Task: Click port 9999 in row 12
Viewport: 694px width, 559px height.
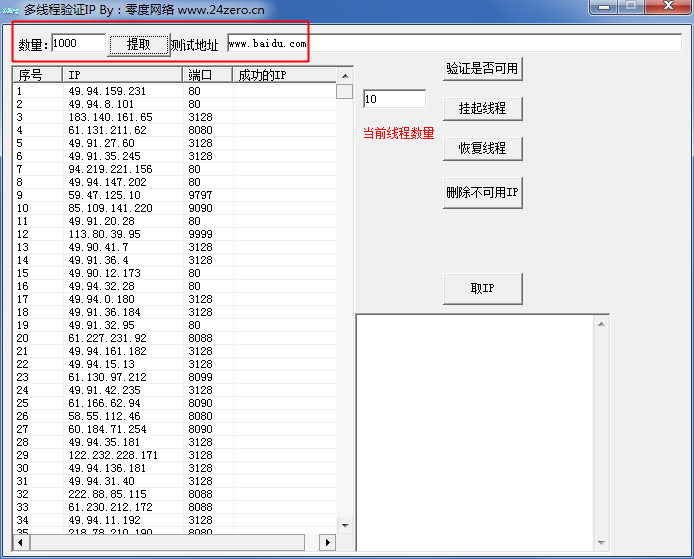Action: click(x=200, y=234)
